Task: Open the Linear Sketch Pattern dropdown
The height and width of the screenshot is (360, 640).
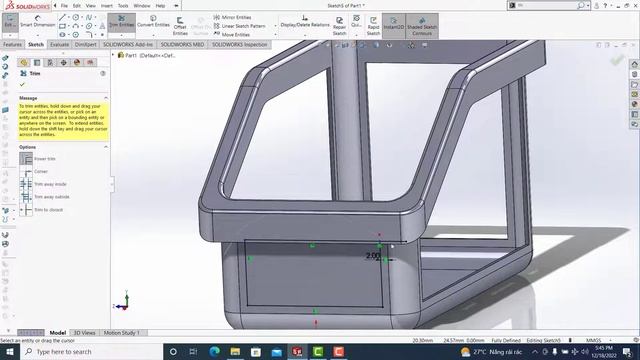Action: click(276, 26)
